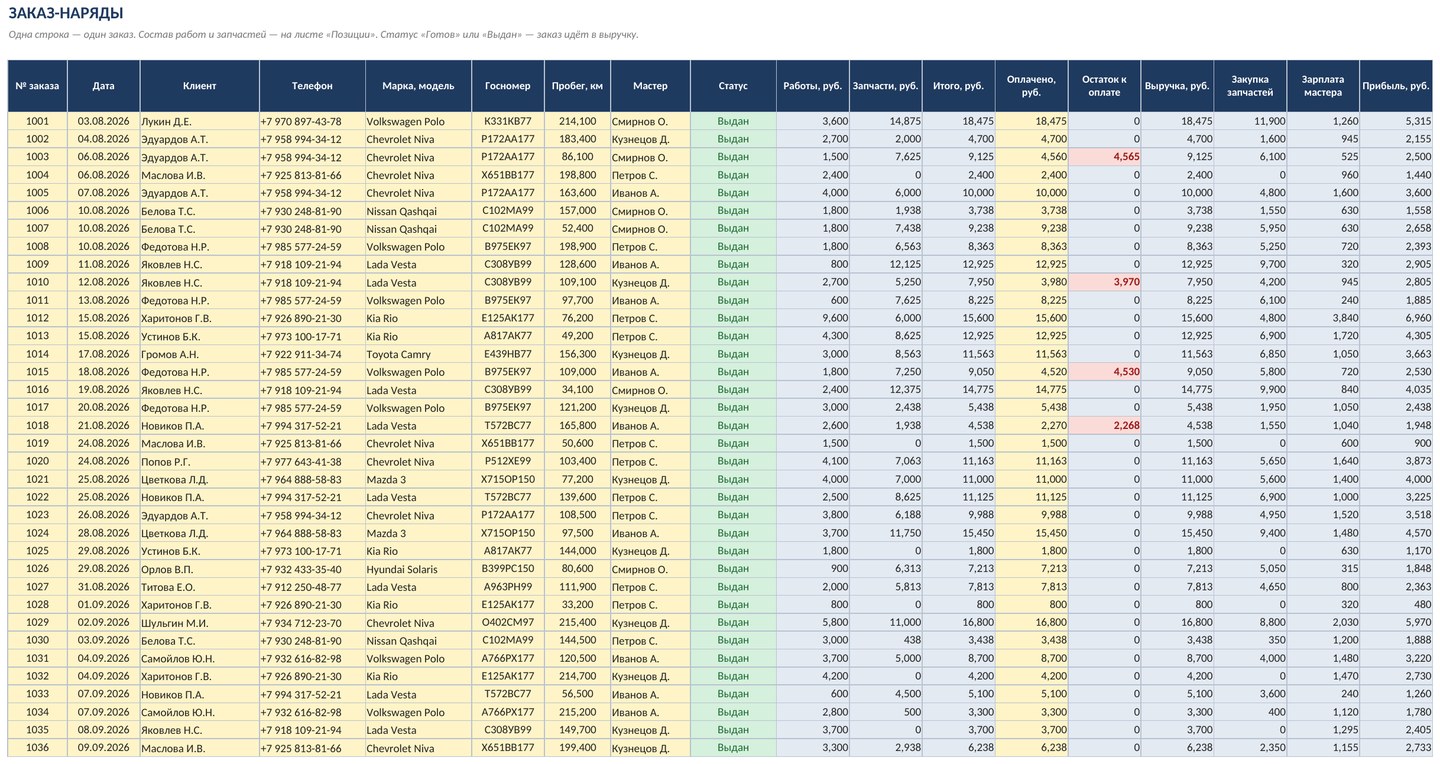
Task: Select order number cell 1036
Action: pyautogui.click(x=37, y=748)
